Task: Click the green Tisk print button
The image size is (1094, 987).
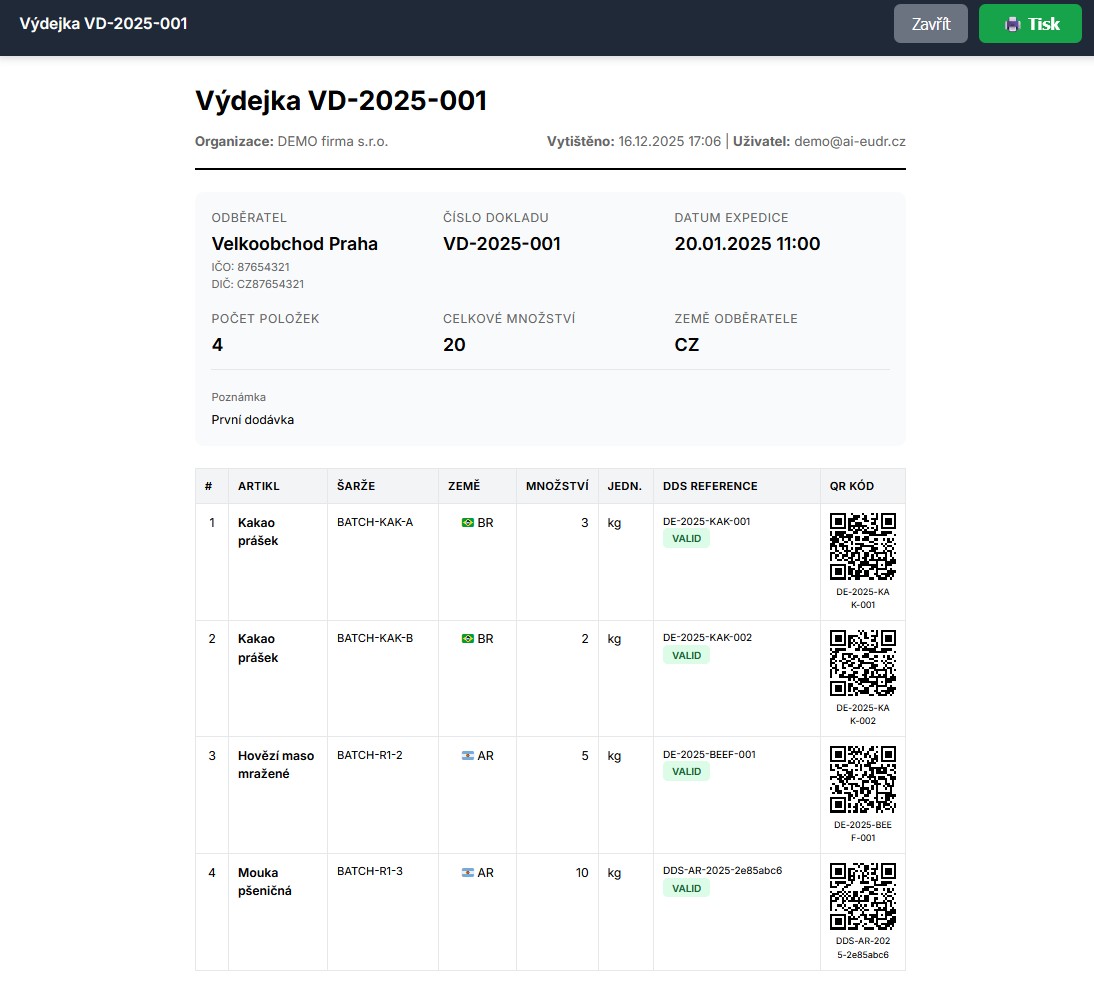Action: 1030,24
